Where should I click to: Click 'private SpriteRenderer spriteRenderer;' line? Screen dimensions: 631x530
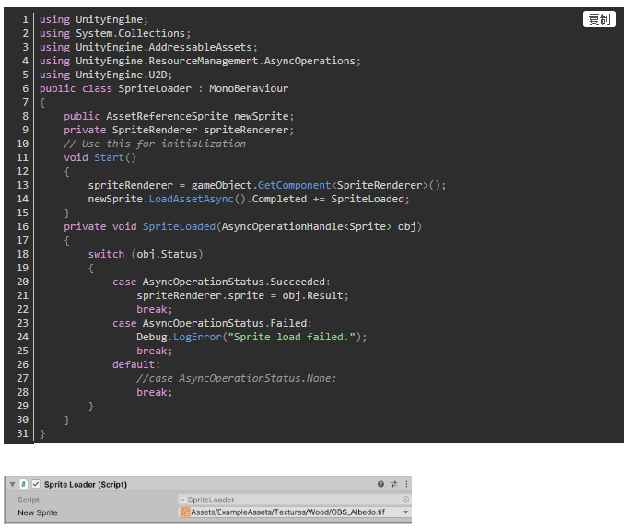179,130
